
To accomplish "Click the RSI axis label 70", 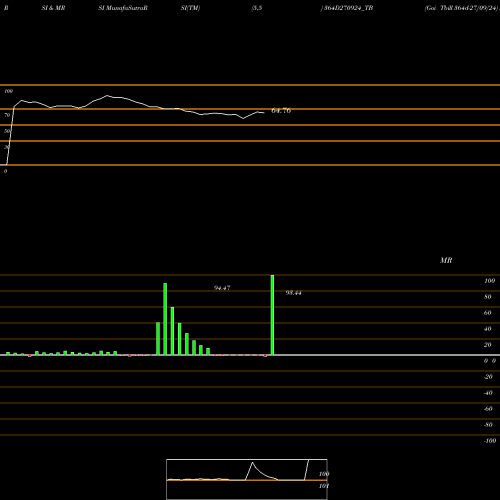I will (x=7, y=115).
